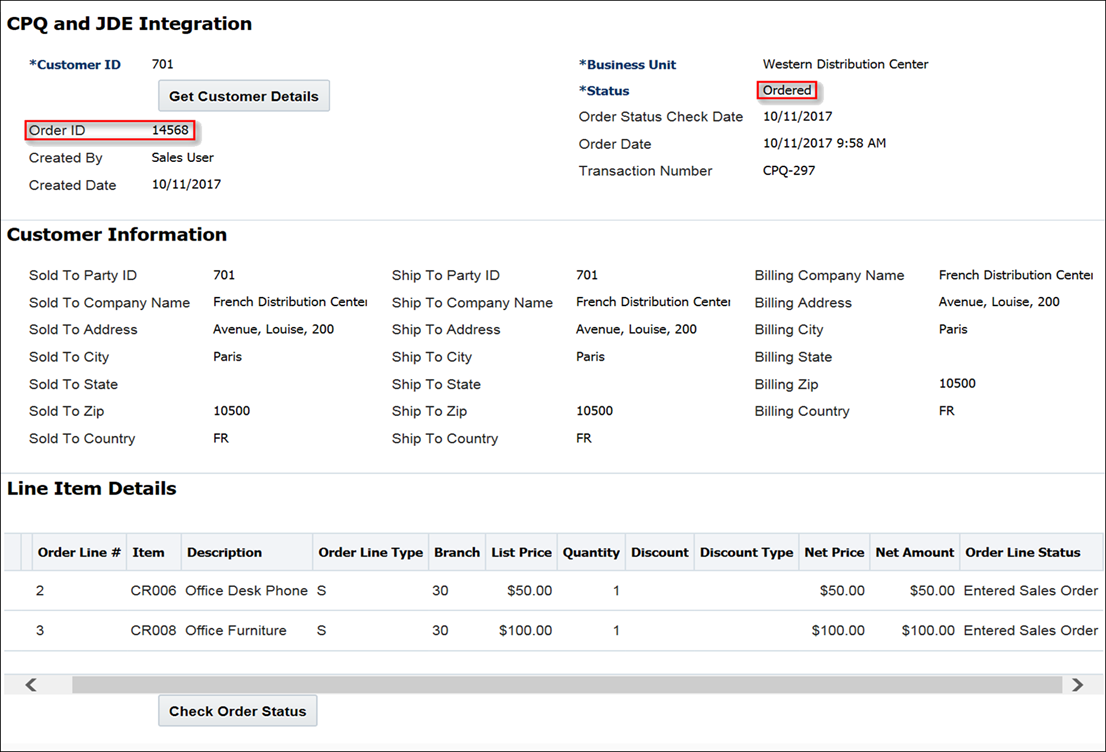
Task: Click the Check Order Status button
Action: coord(237,710)
